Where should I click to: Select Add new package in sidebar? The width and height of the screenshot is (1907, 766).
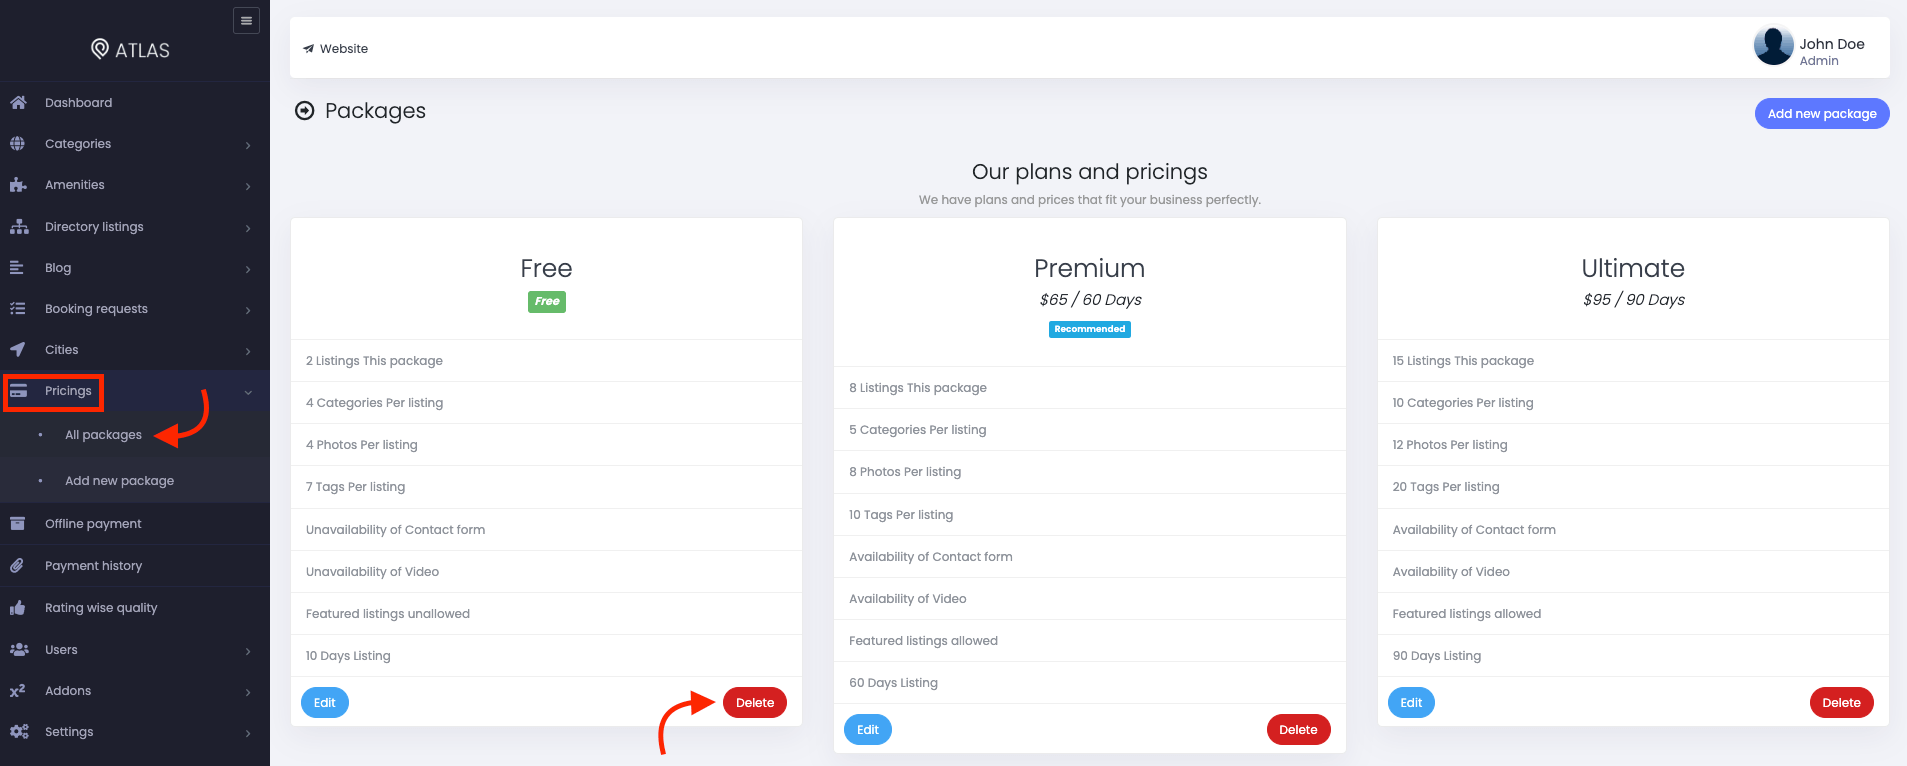pos(119,481)
